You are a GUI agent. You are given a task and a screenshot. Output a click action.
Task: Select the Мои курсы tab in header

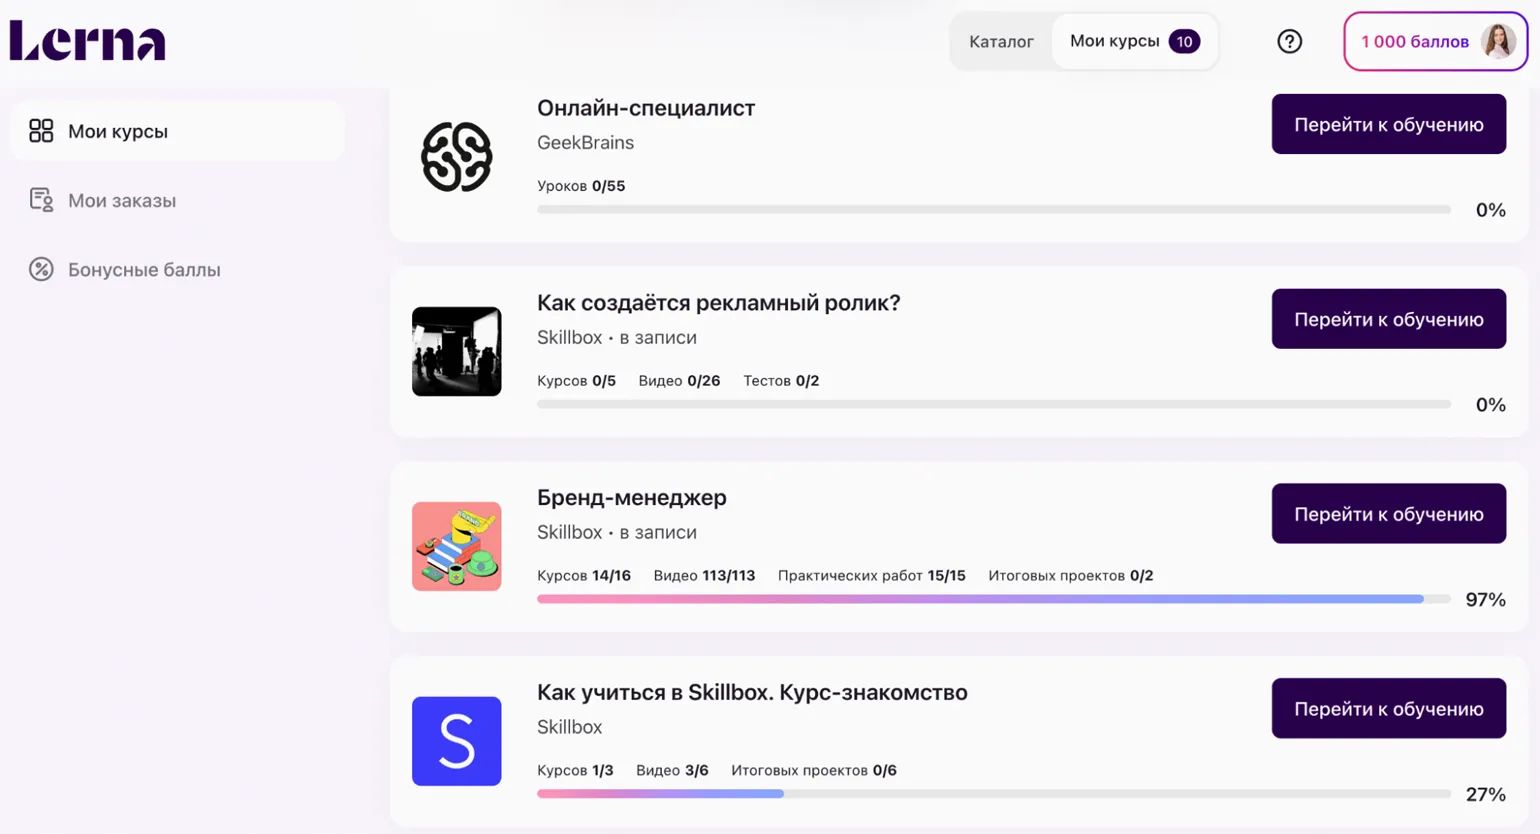pyautogui.click(x=1134, y=41)
